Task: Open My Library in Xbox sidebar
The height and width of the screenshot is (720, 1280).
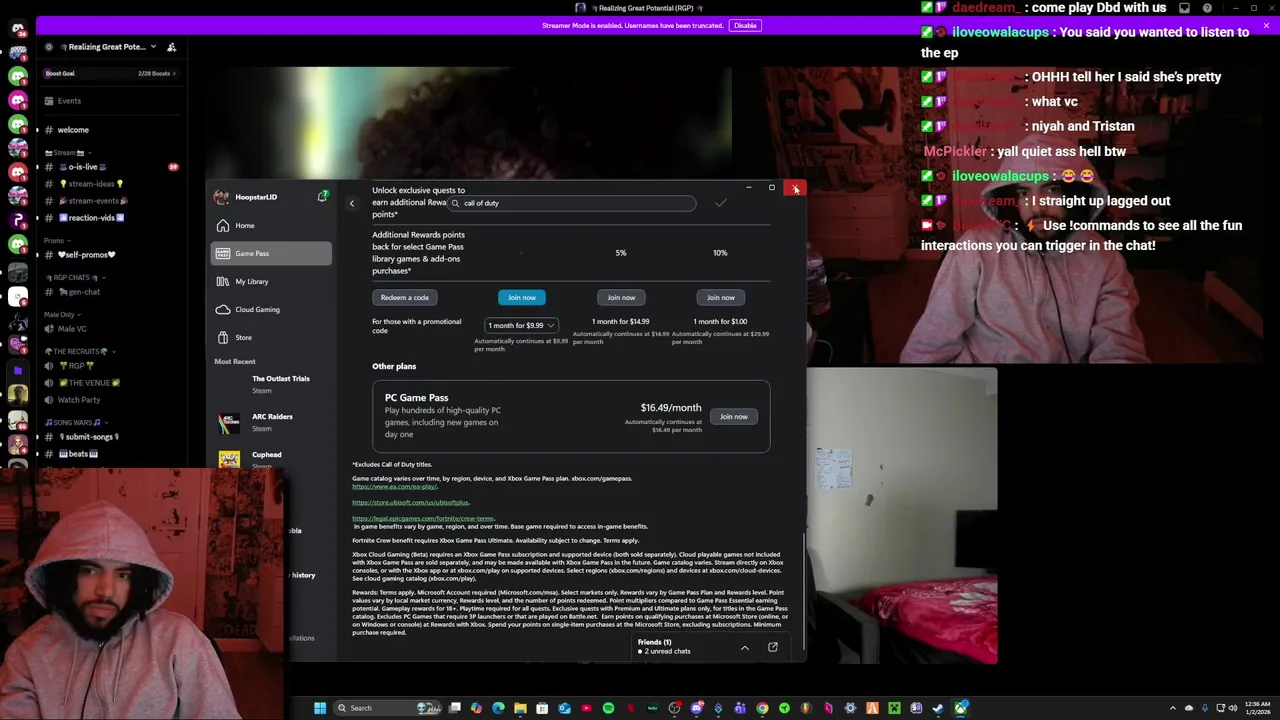Action: point(270,281)
